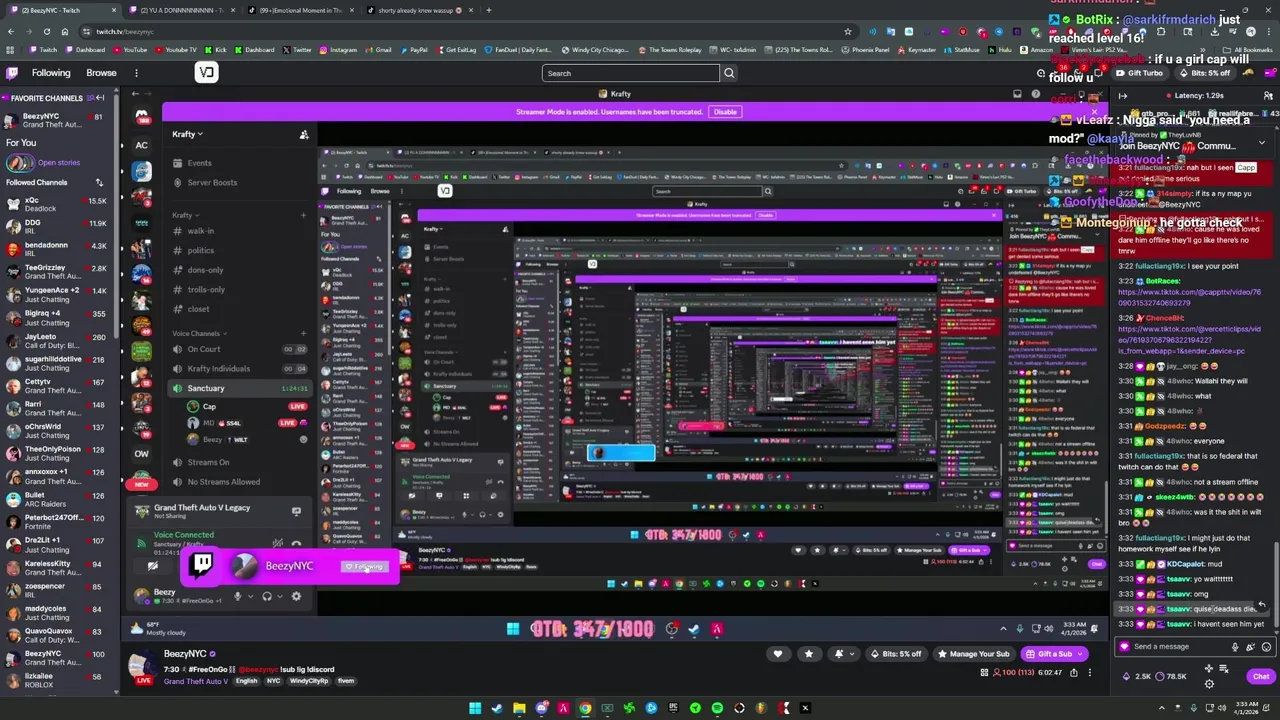Open the Grand Theft Auto V category link

coord(196,681)
